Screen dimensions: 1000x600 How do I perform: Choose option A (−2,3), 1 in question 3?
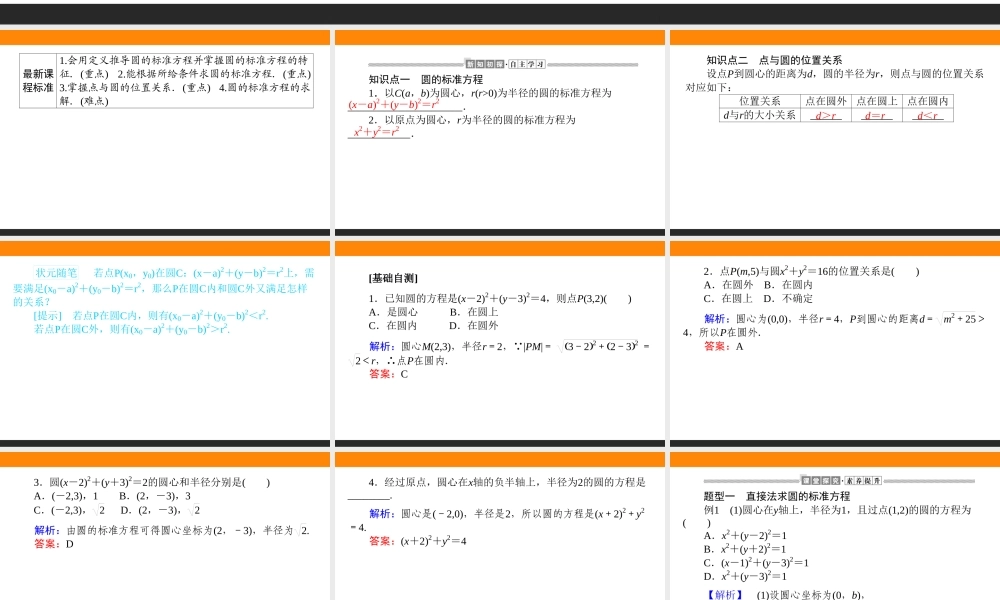(66, 496)
